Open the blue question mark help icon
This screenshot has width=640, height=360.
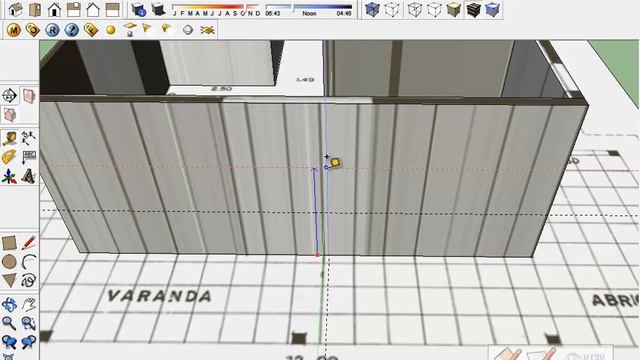[x=72, y=30]
